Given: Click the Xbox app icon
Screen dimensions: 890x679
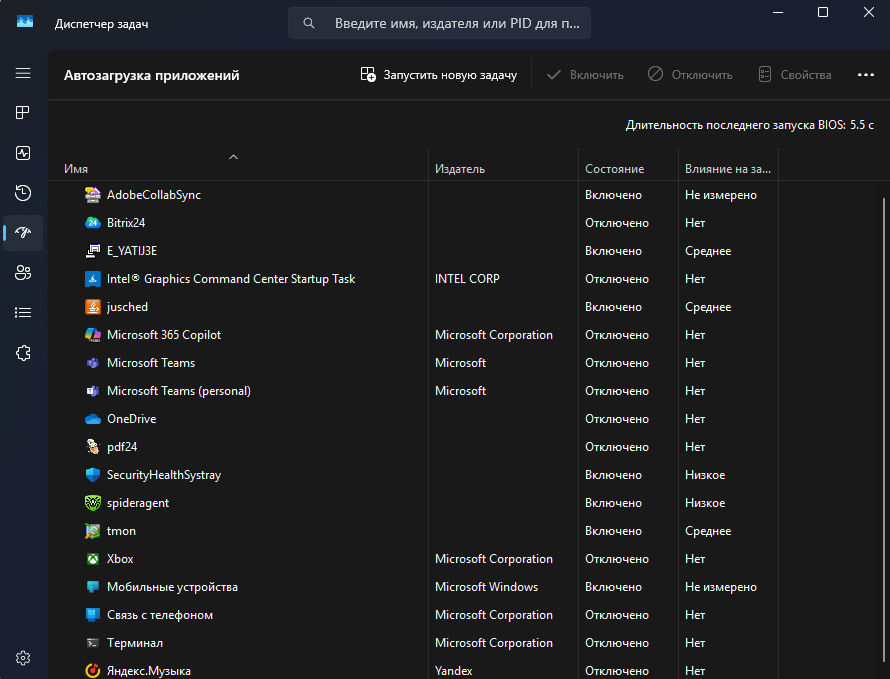Looking at the screenshot, I should coord(93,559).
